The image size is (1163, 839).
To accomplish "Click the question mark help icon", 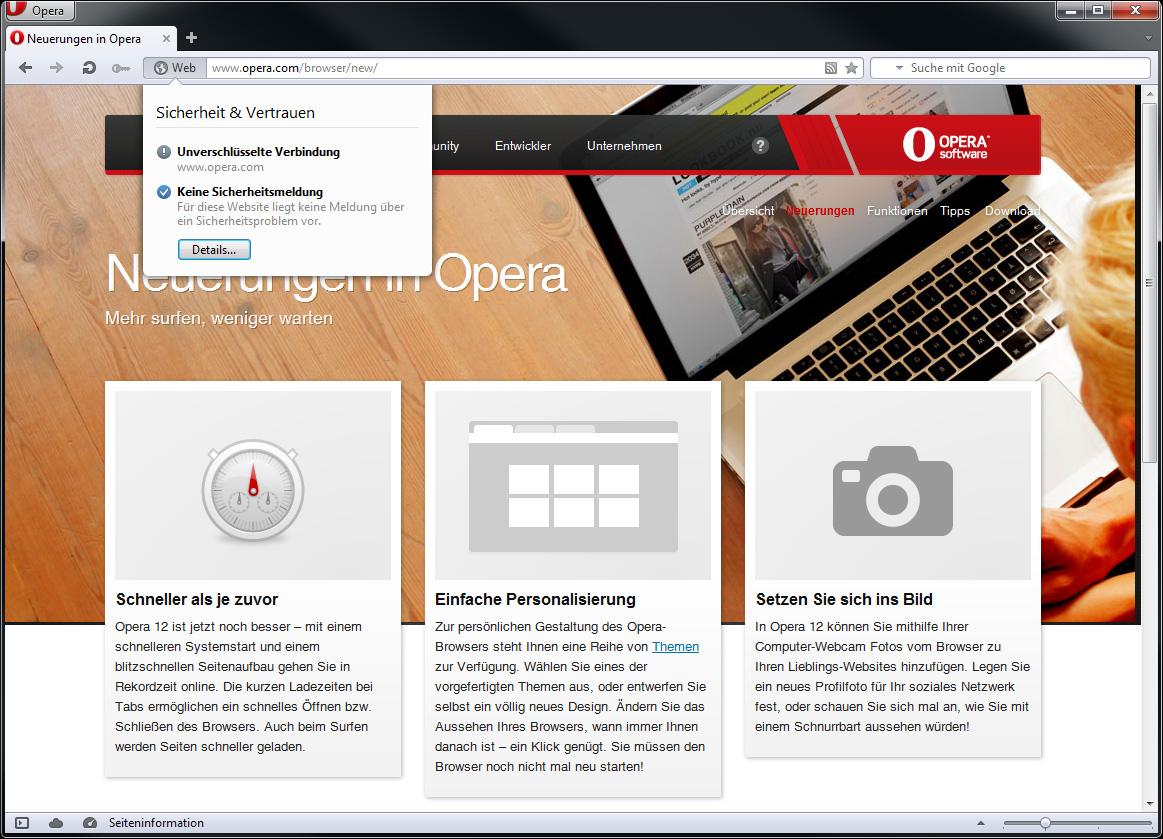I will click(760, 146).
